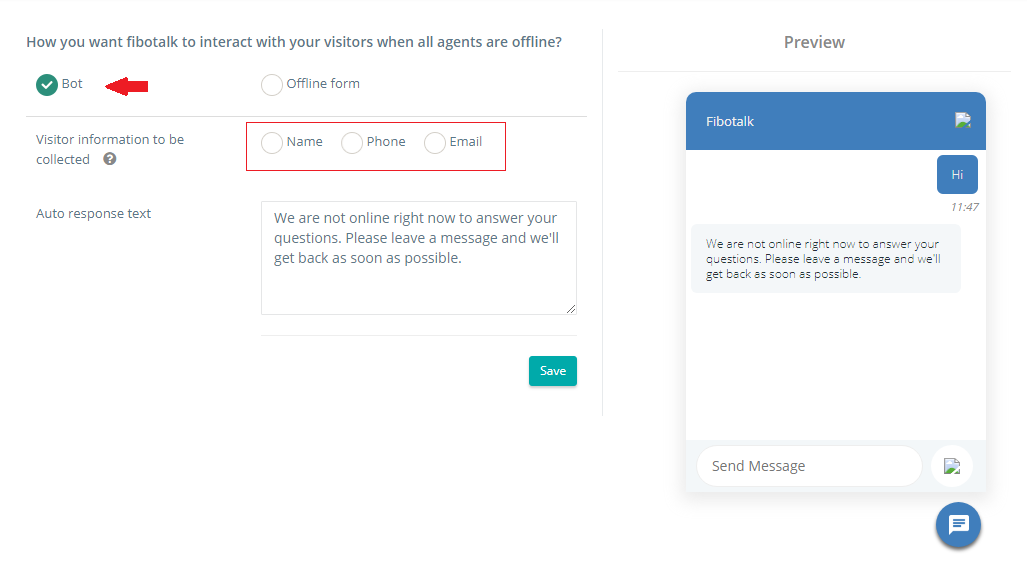Viewport: 1027px width, 567px height.
Task: Click the Save button
Action: (553, 371)
